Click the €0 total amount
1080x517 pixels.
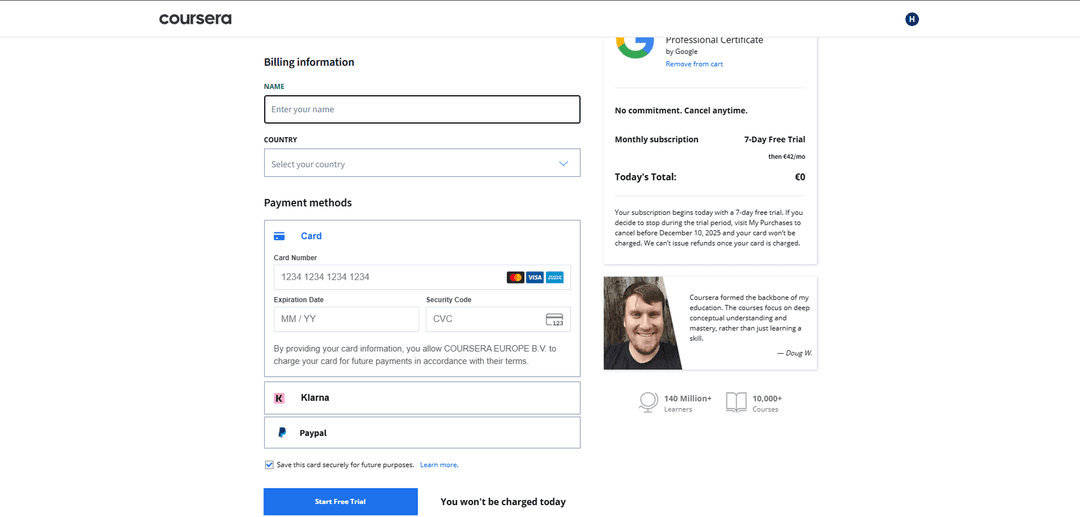(x=800, y=177)
